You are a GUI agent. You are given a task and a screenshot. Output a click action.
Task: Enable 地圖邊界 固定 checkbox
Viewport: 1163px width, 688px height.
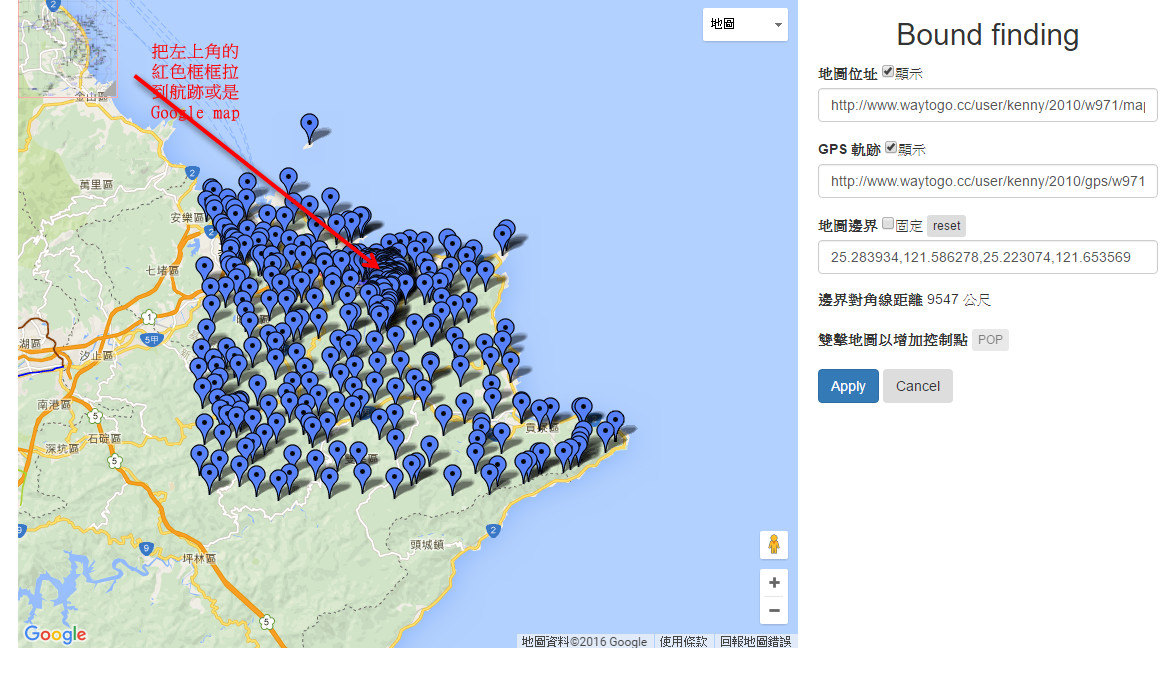pos(888,224)
